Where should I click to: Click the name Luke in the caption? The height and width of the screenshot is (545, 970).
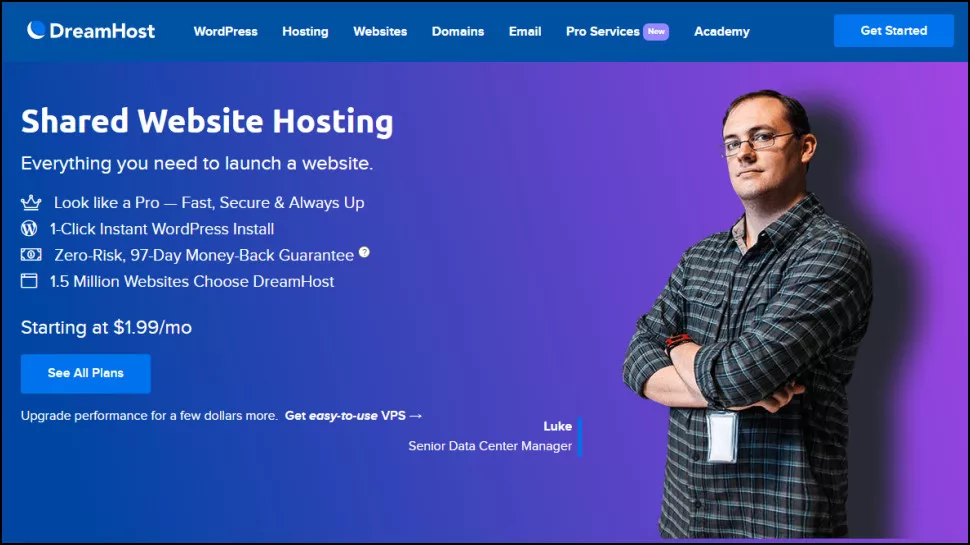tap(557, 426)
